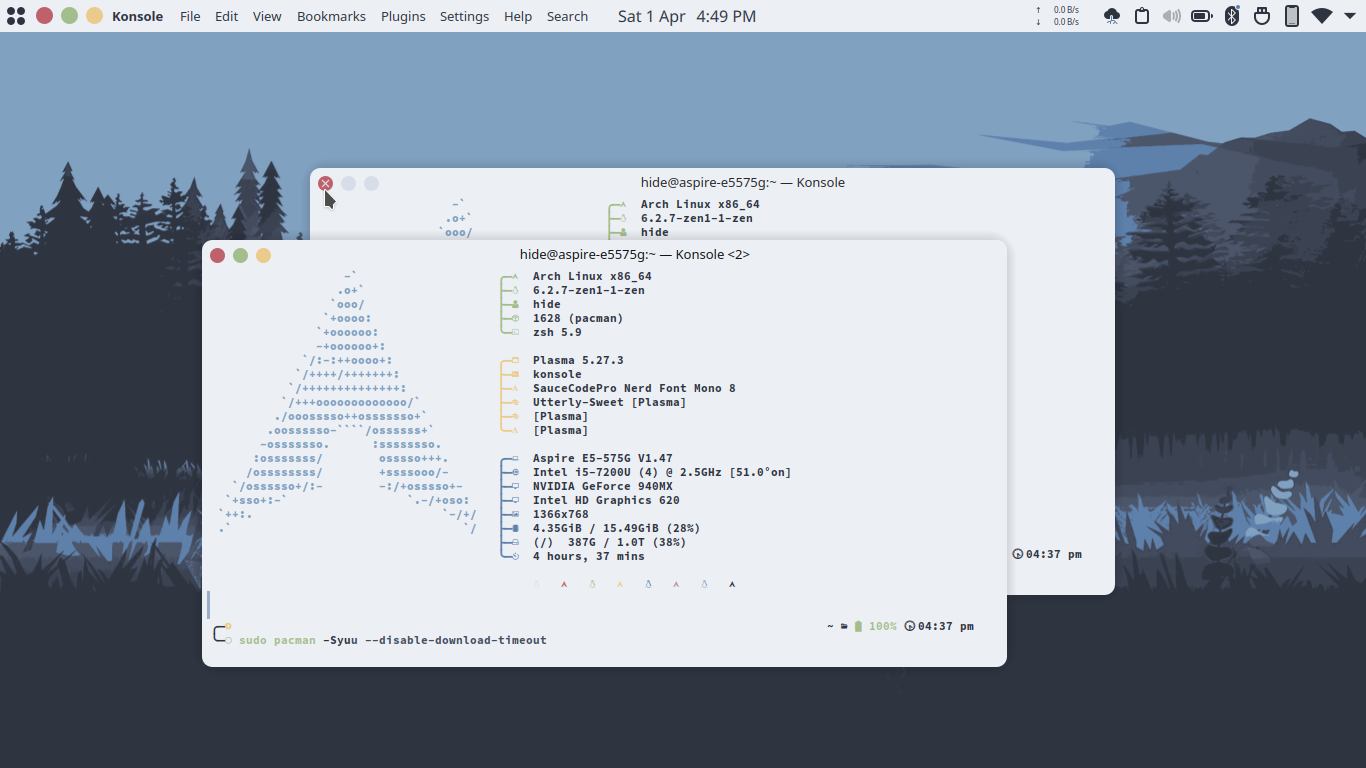Click the back Konsole window title text
1366x768 pixels.
(x=743, y=183)
